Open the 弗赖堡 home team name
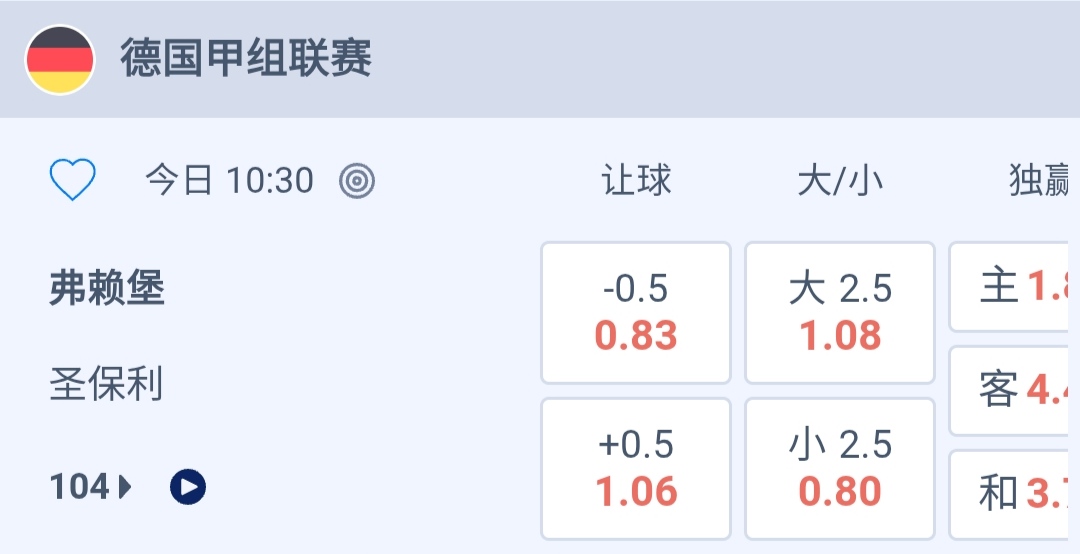This screenshot has height=554, width=1080. click(107, 290)
